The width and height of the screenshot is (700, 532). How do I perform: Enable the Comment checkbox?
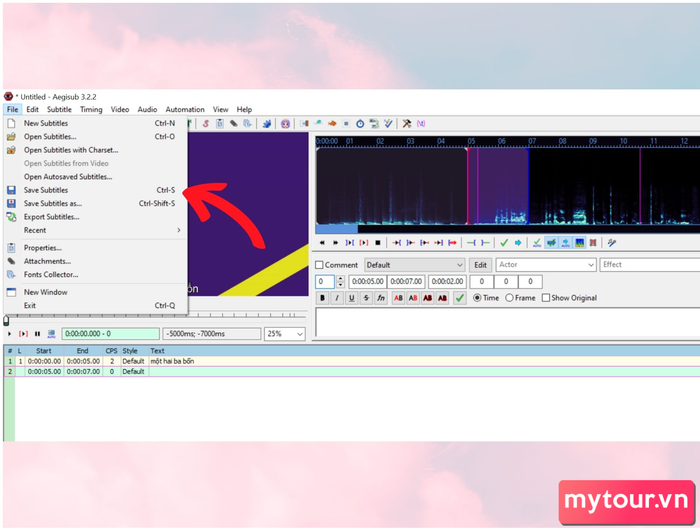tap(320, 265)
